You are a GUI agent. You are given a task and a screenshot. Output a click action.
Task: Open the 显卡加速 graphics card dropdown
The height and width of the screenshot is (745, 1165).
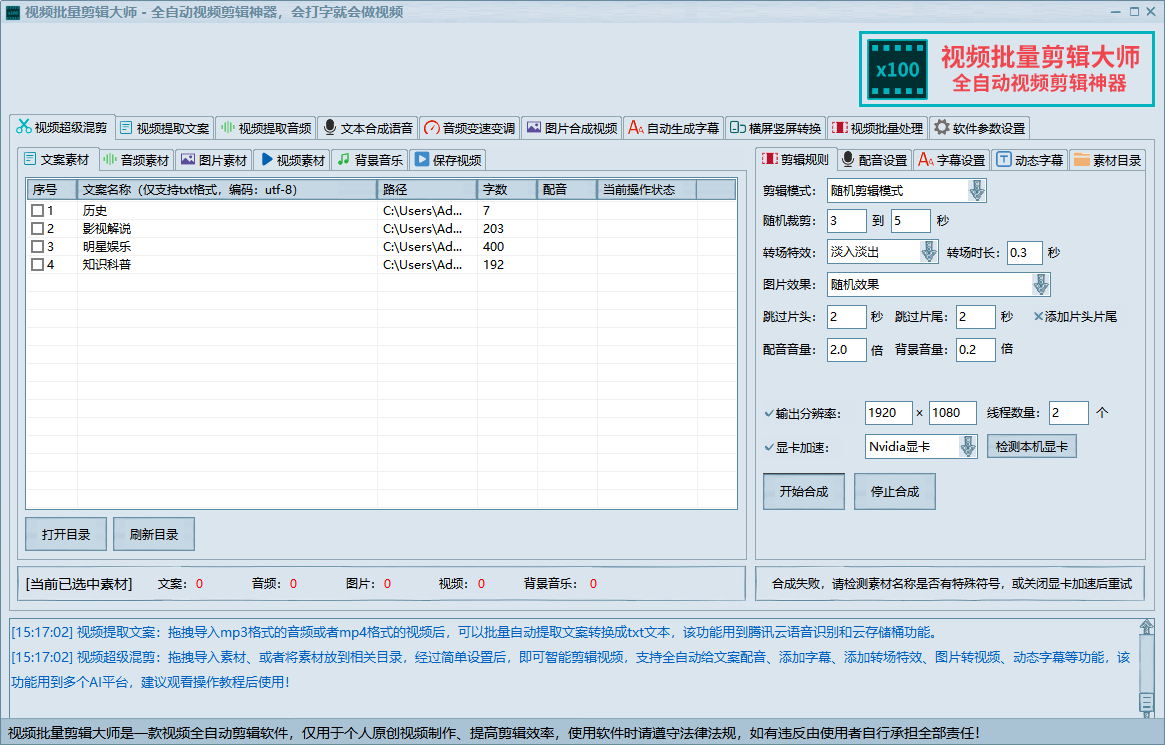(x=967, y=447)
